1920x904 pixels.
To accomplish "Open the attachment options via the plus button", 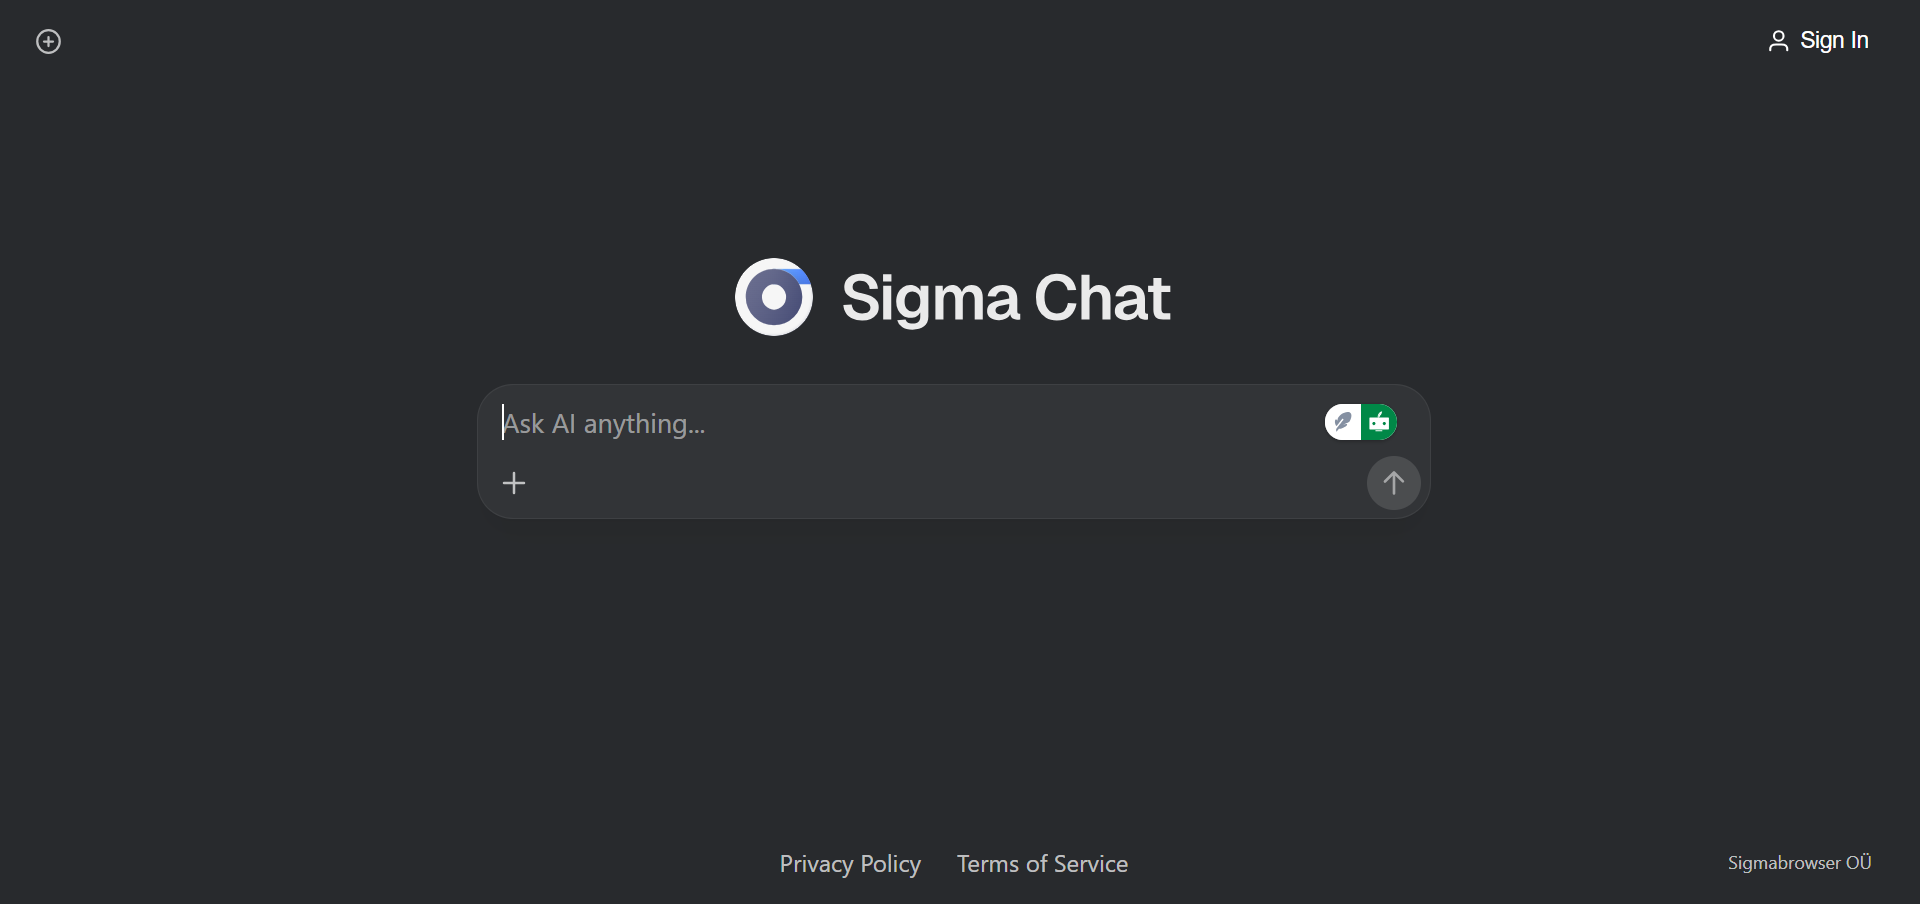I will pyautogui.click(x=514, y=483).
